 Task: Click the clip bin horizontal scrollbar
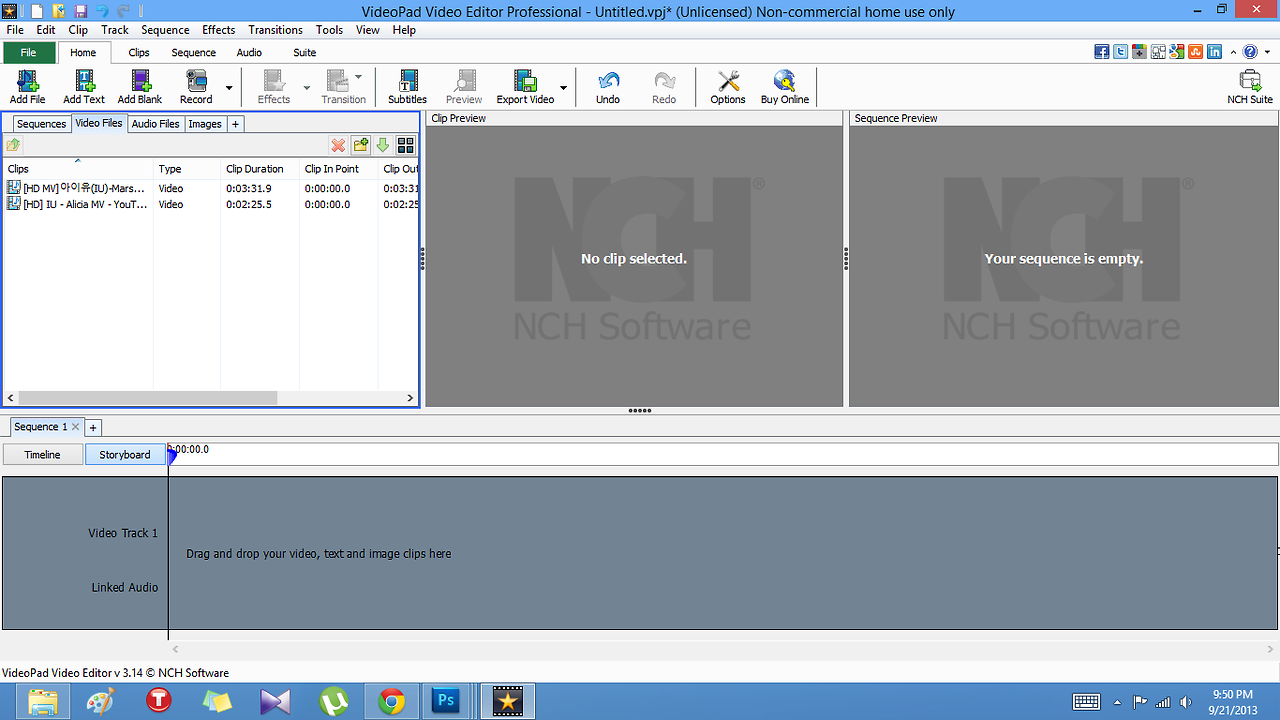click(x=146, y=397)
